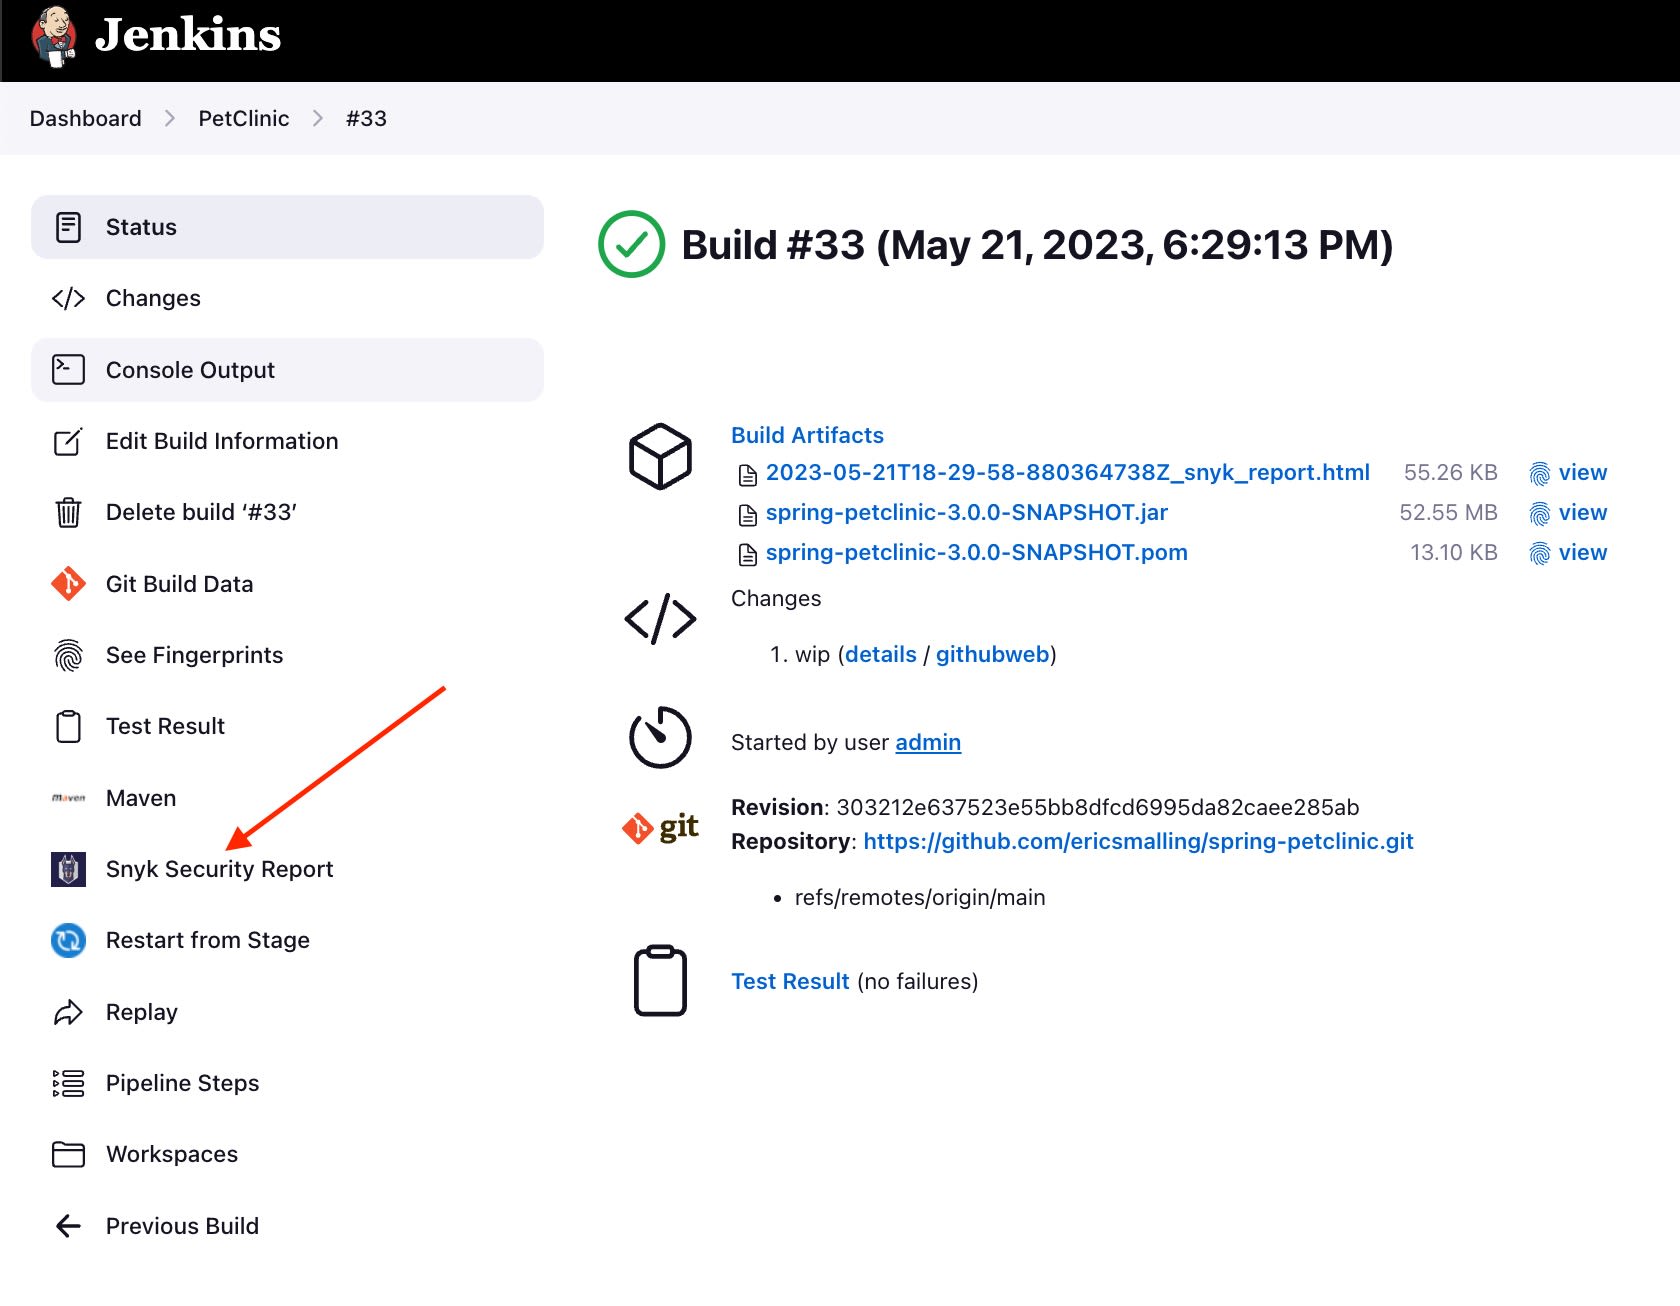This screenshot has width=1680, height=1306.
Task: Open the Changes sidebar entry
Action: click(287, 298)
